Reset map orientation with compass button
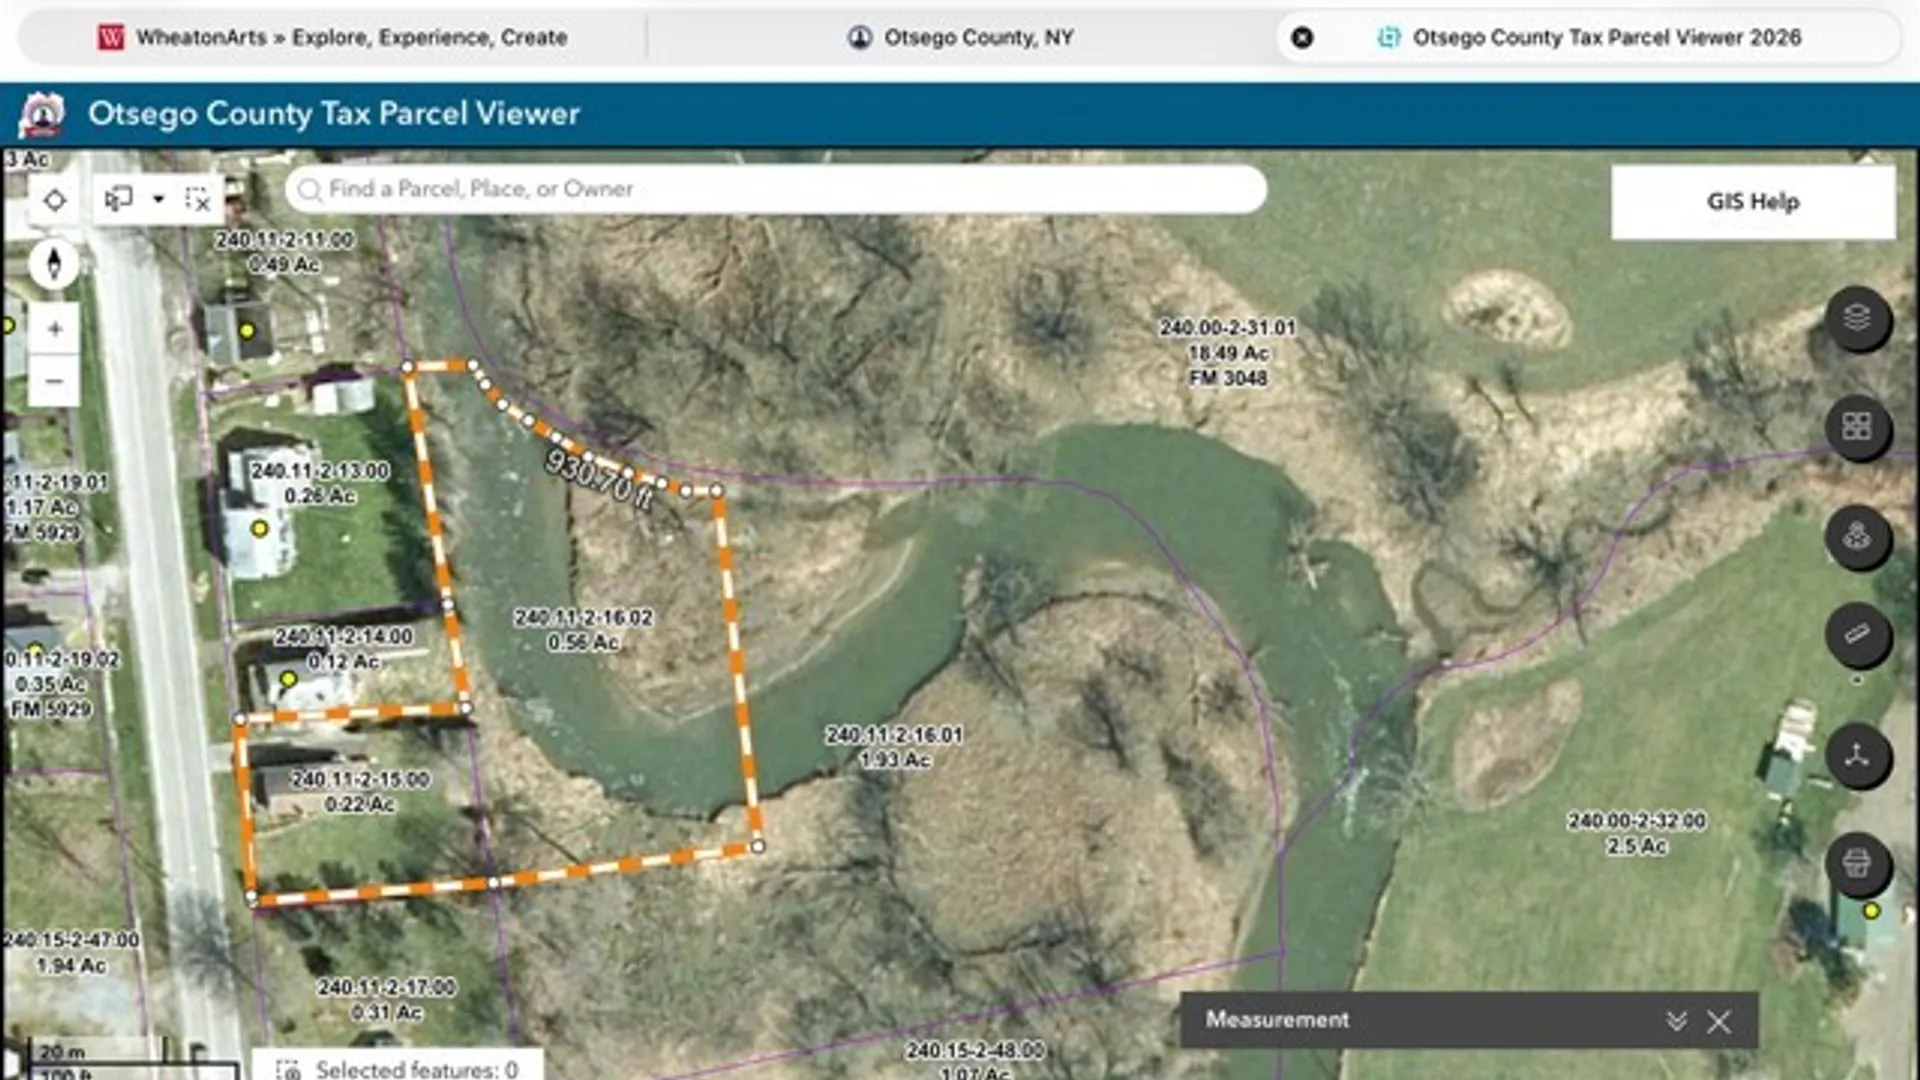This screenshot has height=1080, width=1920. pos(54,264)
